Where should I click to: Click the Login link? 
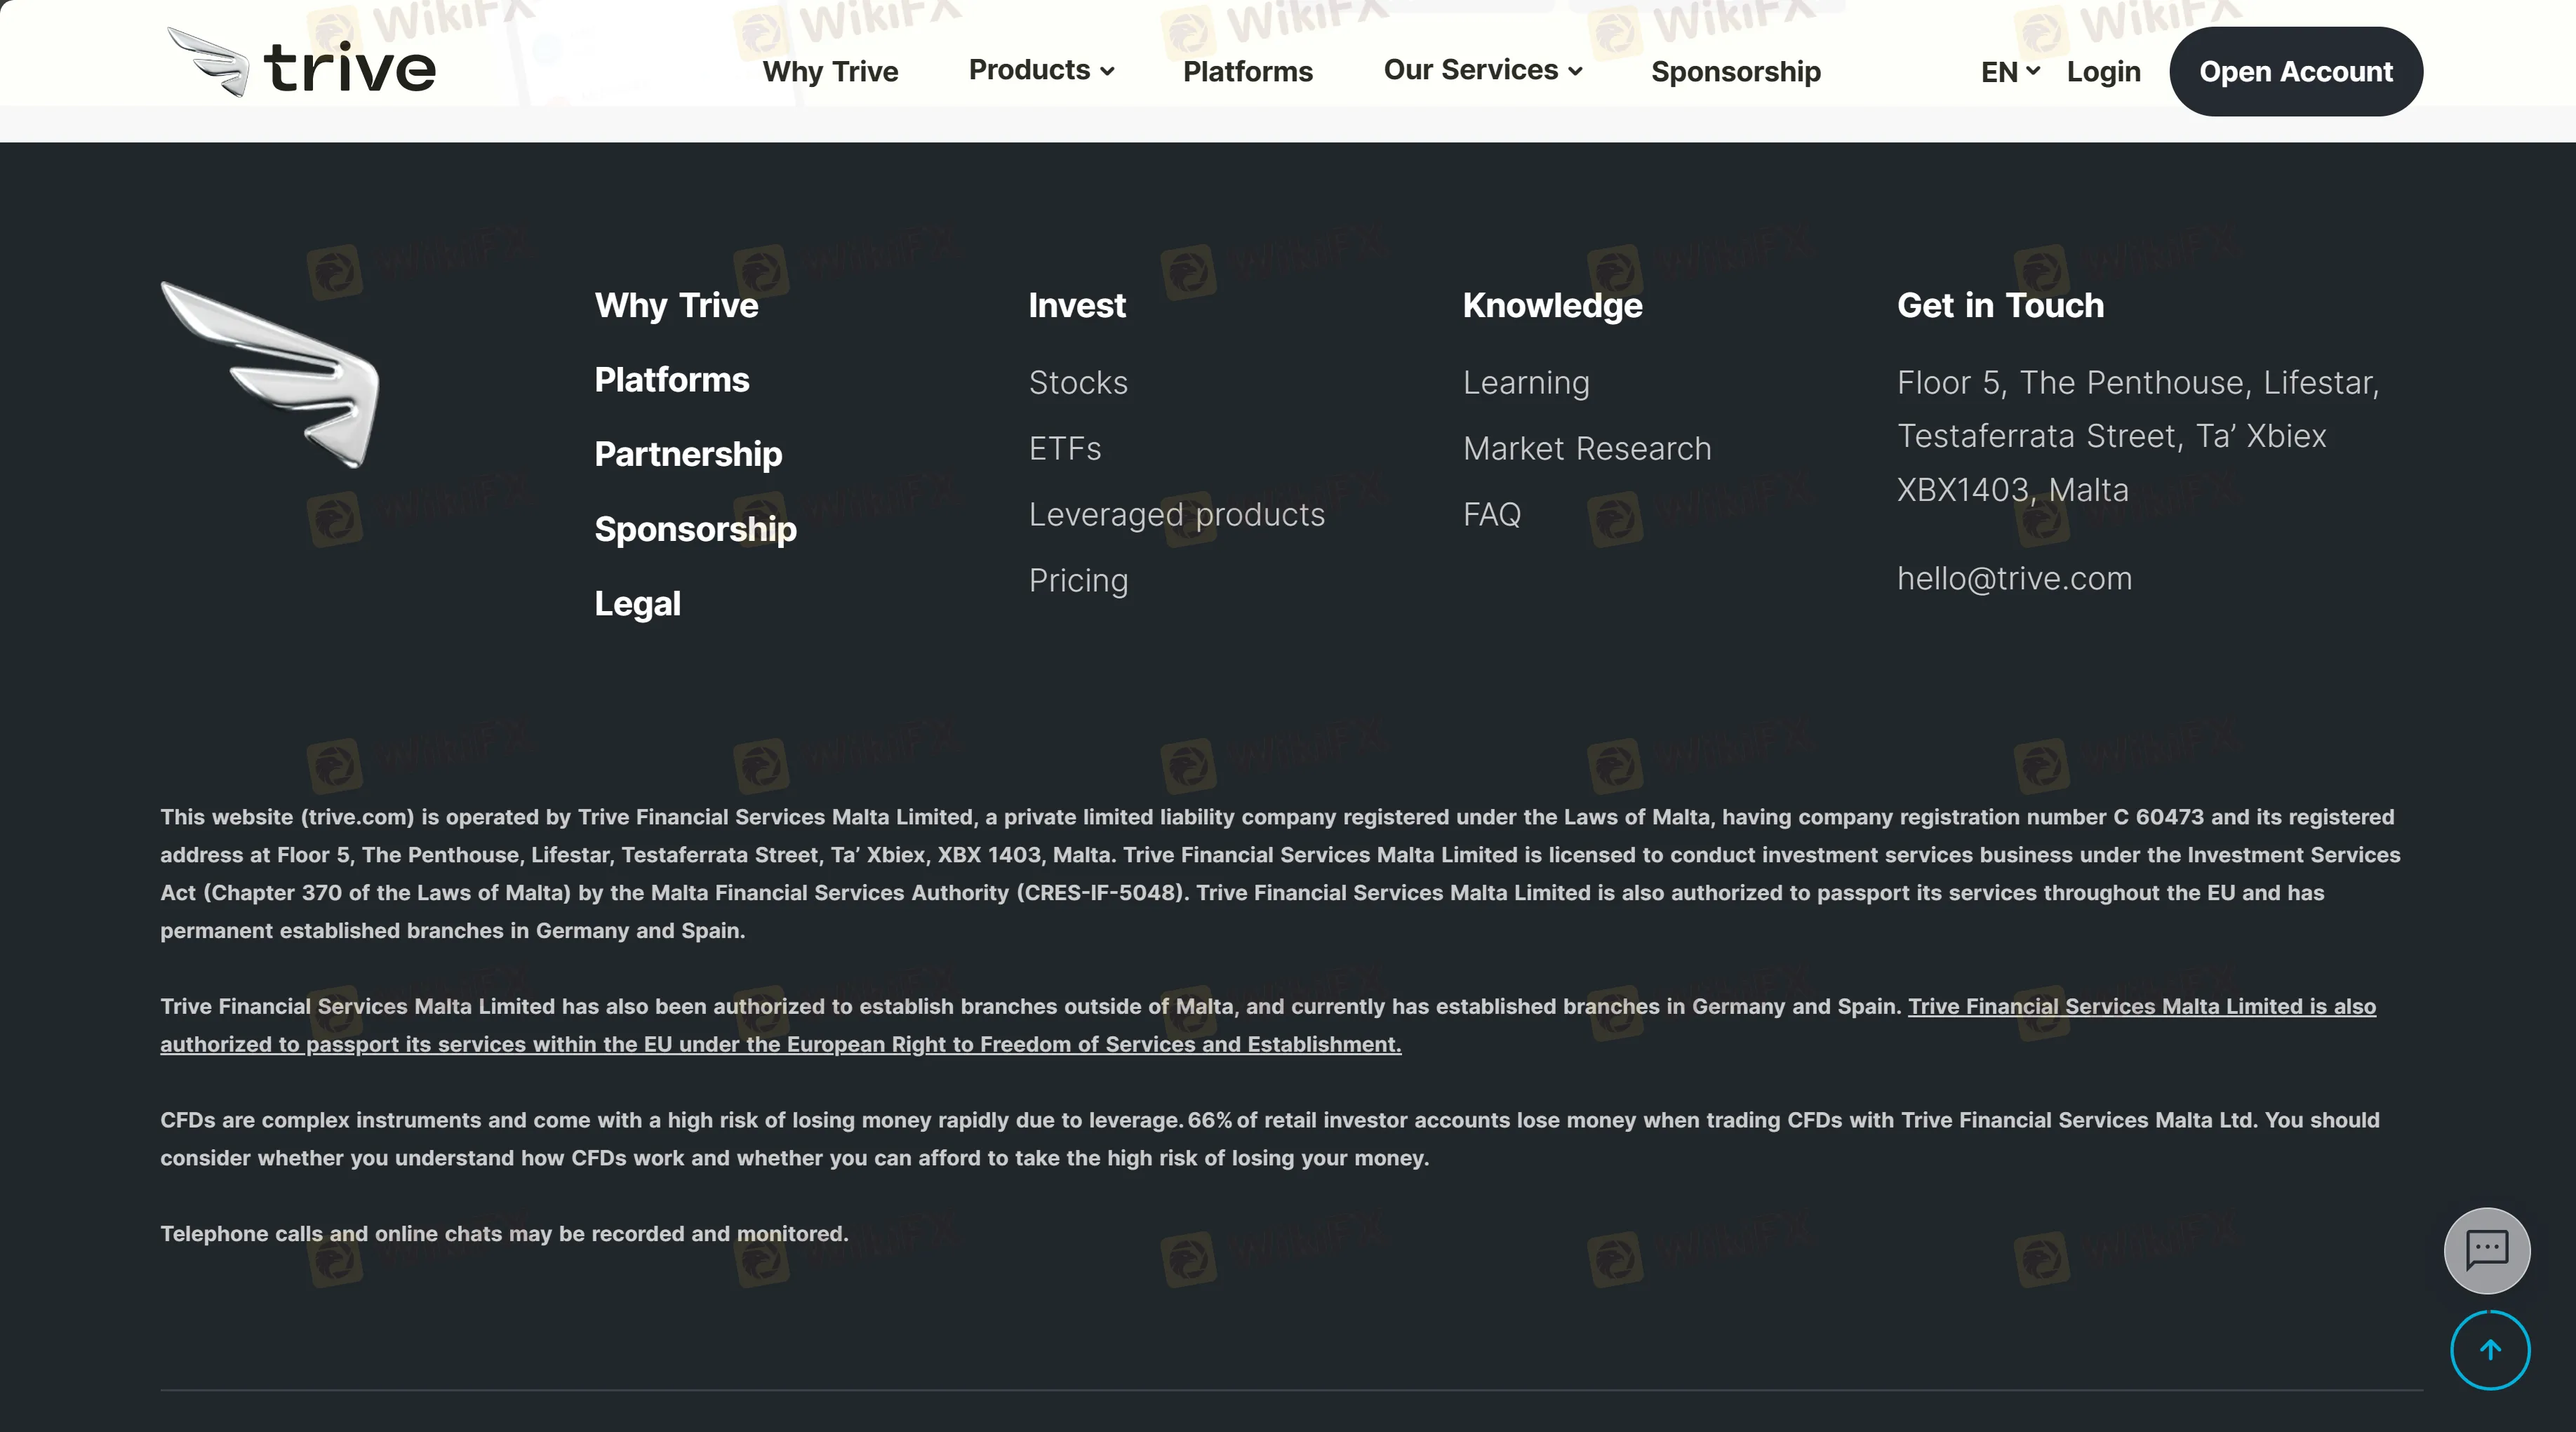(2103, 72)
